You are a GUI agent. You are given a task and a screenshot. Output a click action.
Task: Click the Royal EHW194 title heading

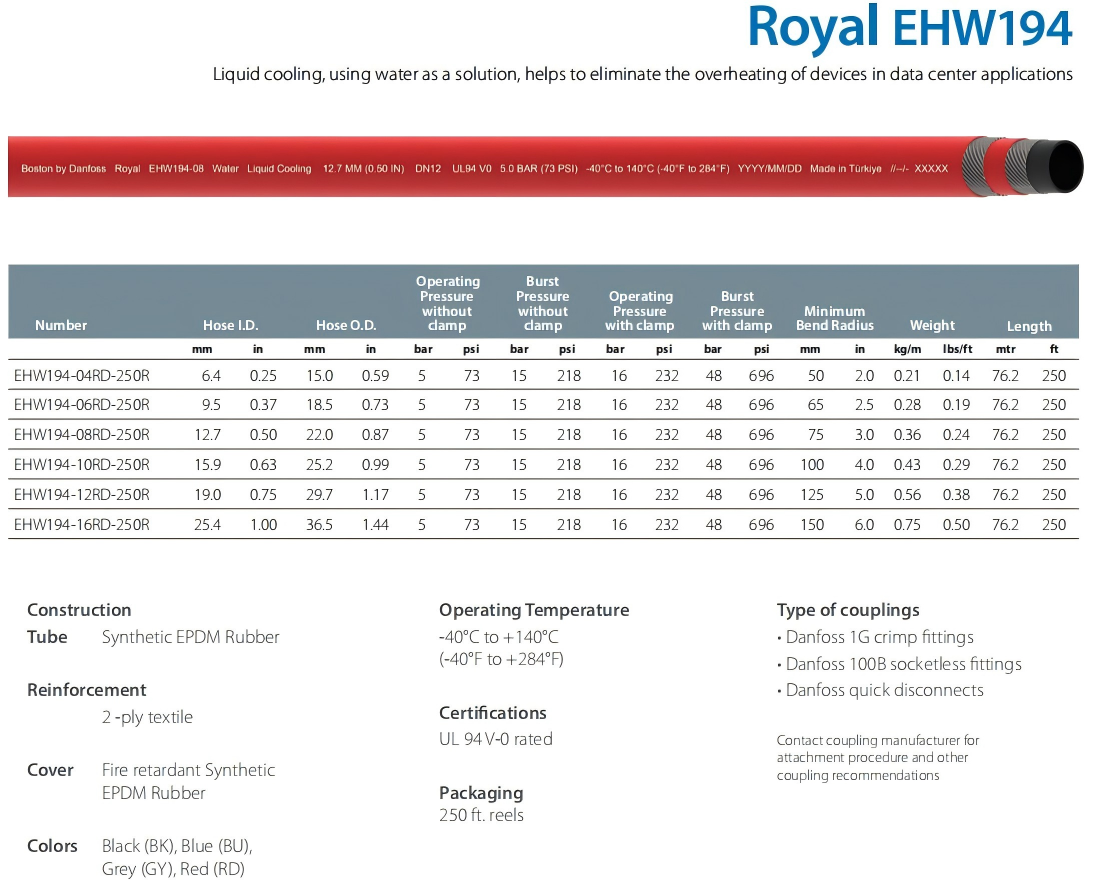click(909, 28)
